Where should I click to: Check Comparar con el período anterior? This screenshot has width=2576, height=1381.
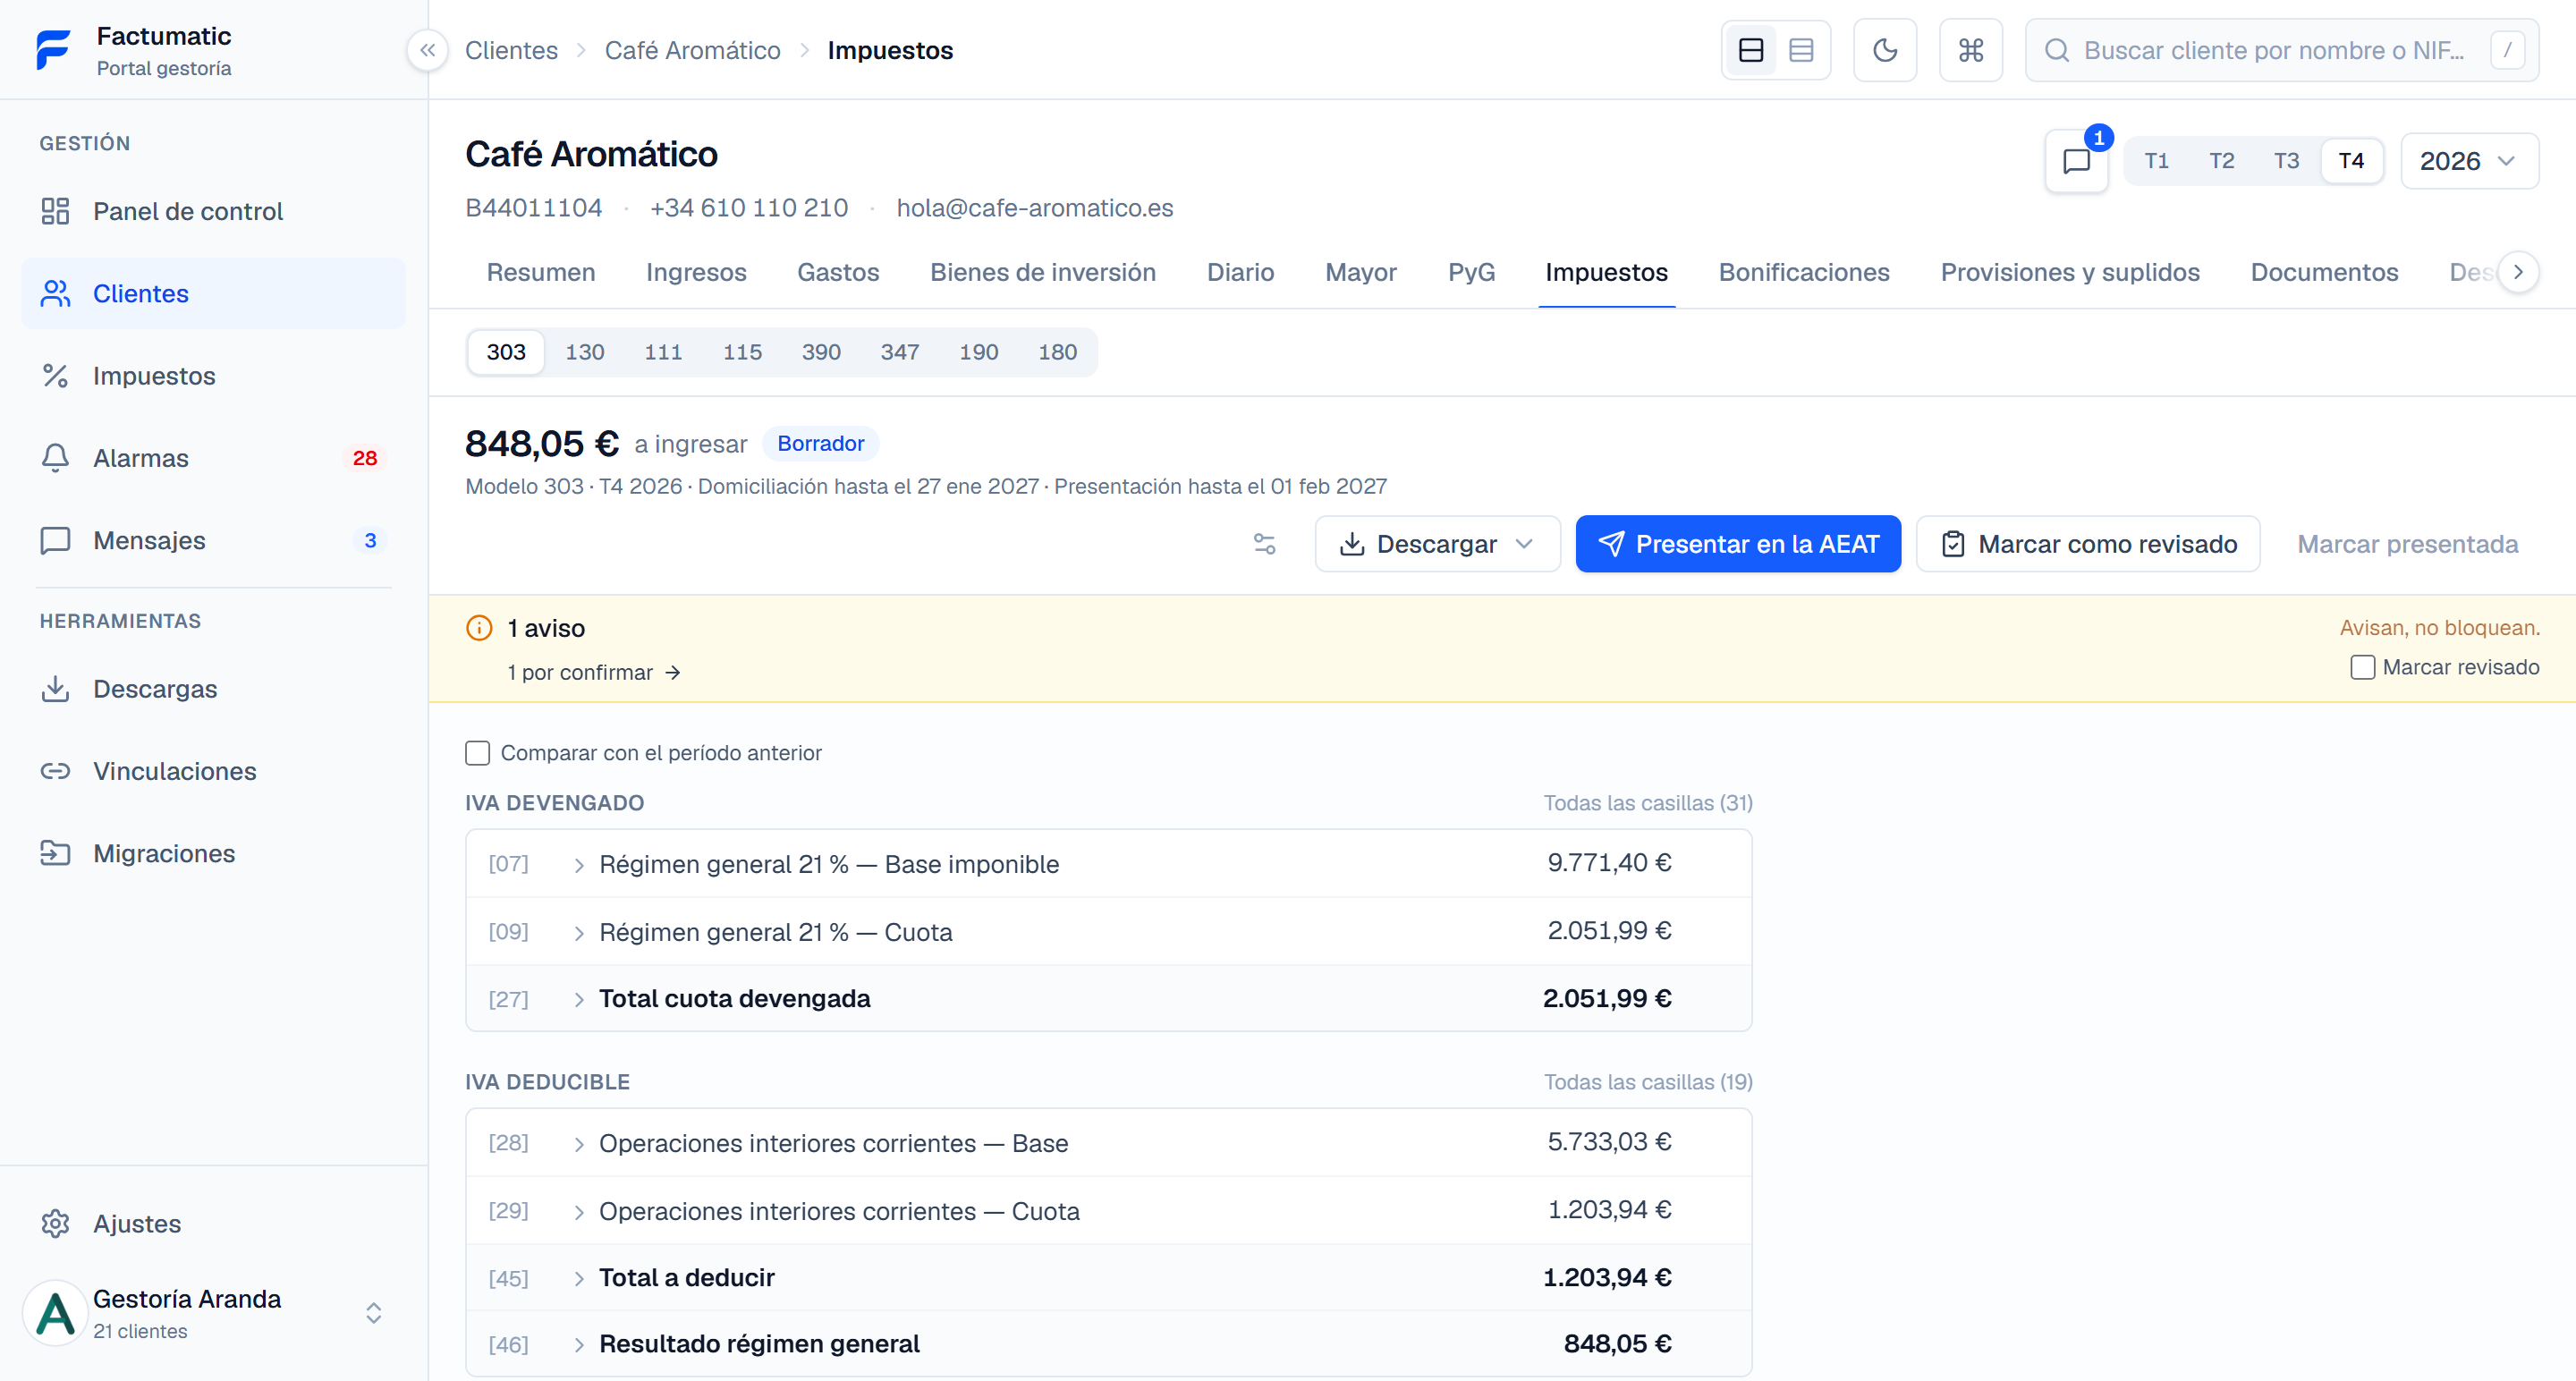point(478,753)
